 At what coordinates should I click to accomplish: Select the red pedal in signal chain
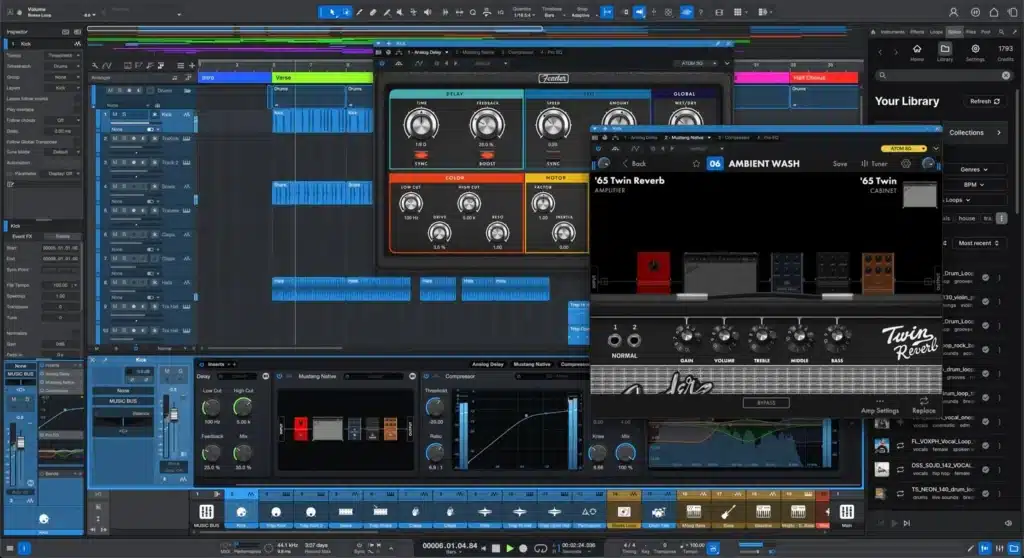click(653, 271)
